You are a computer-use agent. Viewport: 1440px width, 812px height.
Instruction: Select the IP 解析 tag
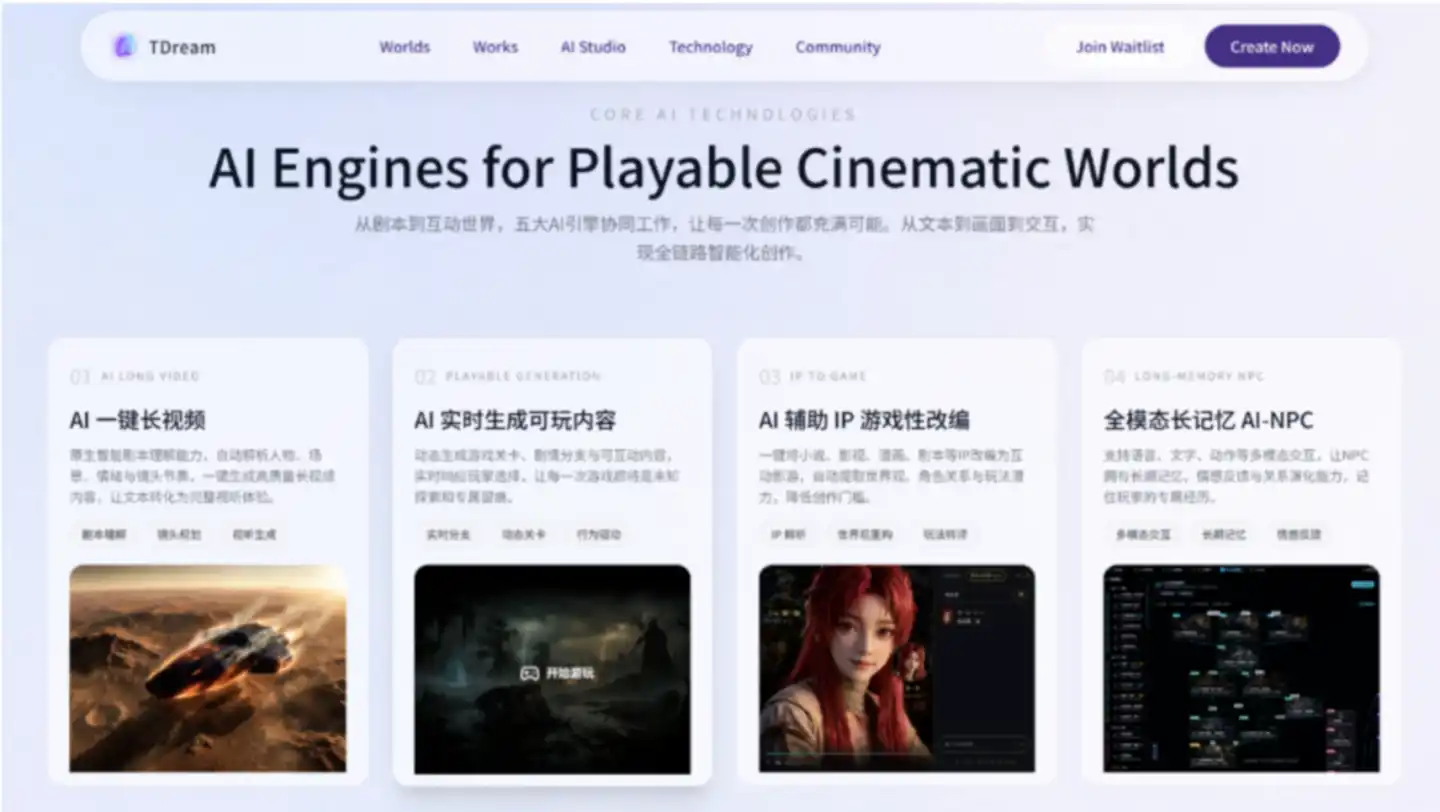pyautogui.click(x=789, y=534)
